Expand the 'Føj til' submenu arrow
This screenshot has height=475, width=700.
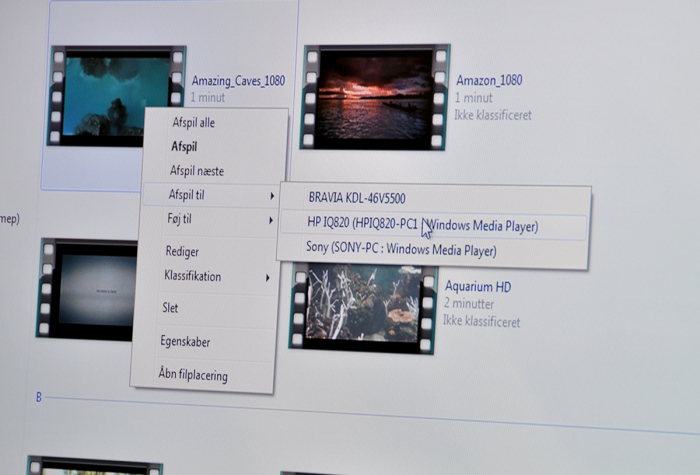click(271, 220)
